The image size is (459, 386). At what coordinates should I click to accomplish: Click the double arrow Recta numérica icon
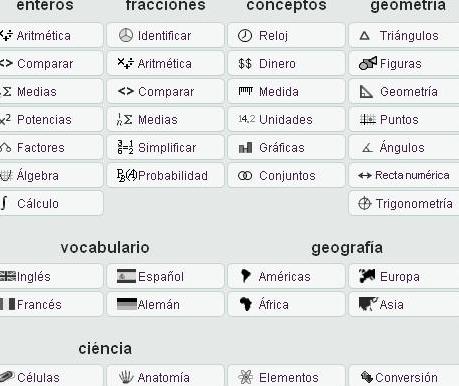pos(365,175)
